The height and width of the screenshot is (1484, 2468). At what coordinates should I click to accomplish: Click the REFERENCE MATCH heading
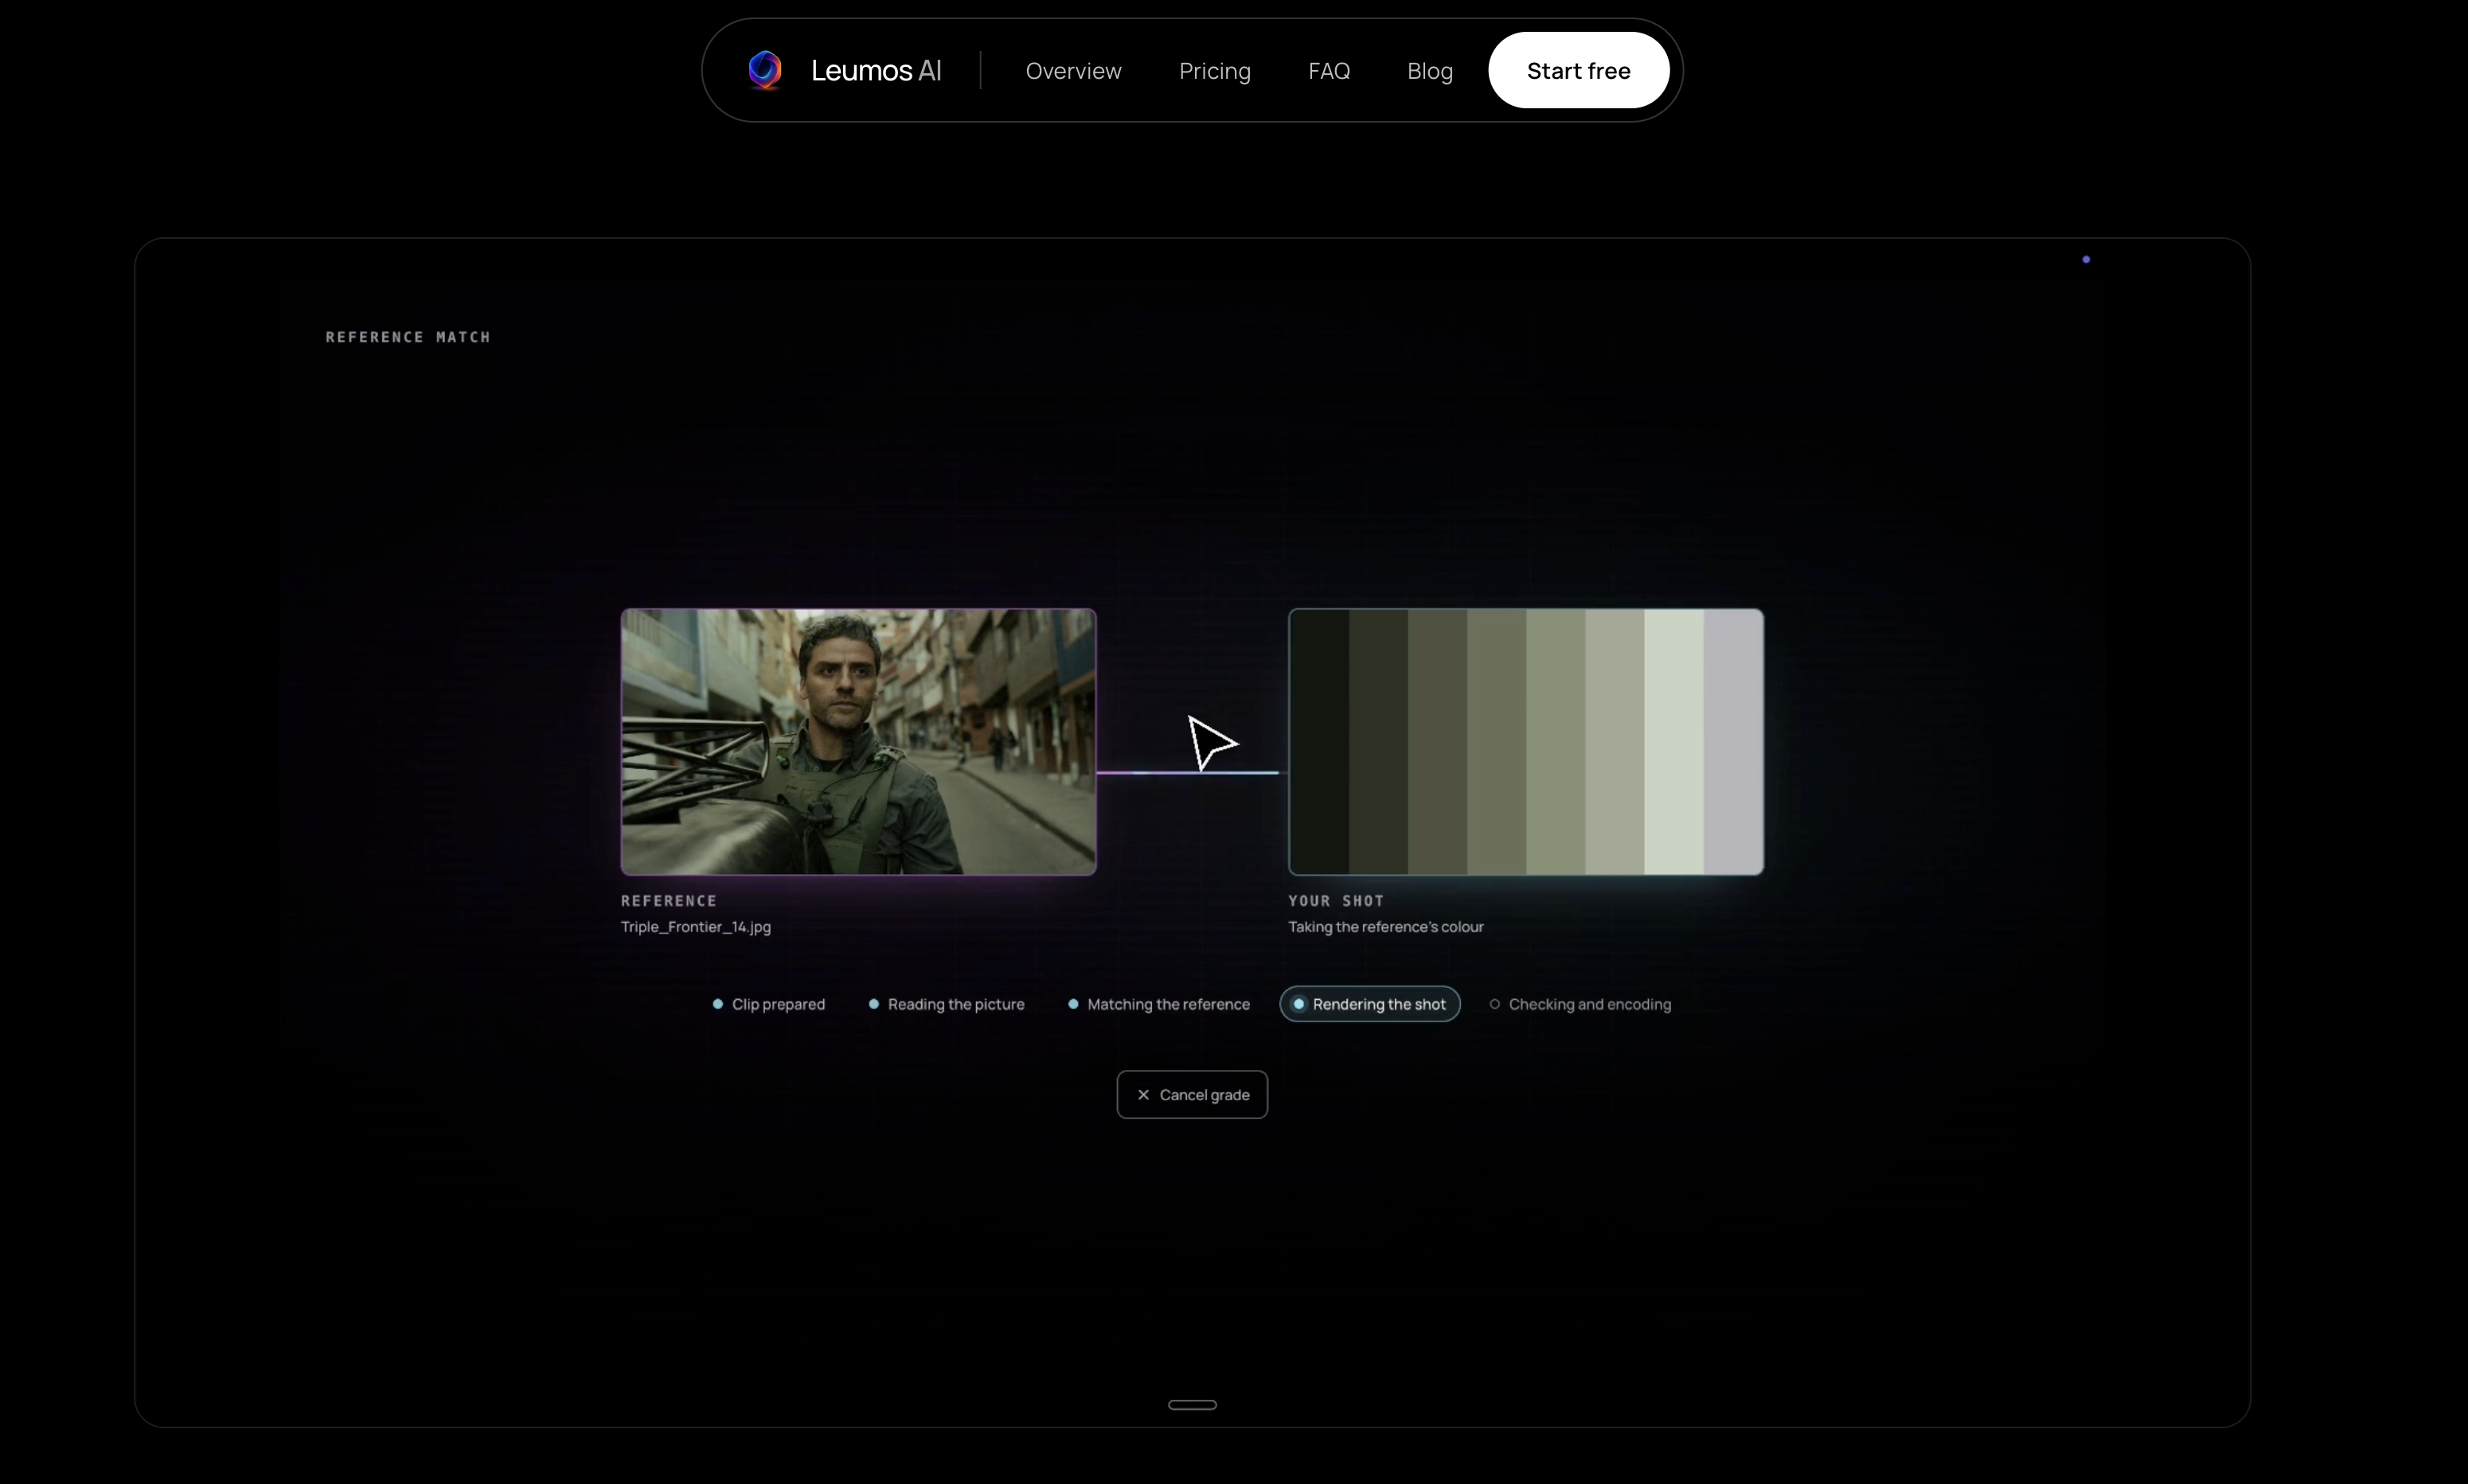pos(408,337)
